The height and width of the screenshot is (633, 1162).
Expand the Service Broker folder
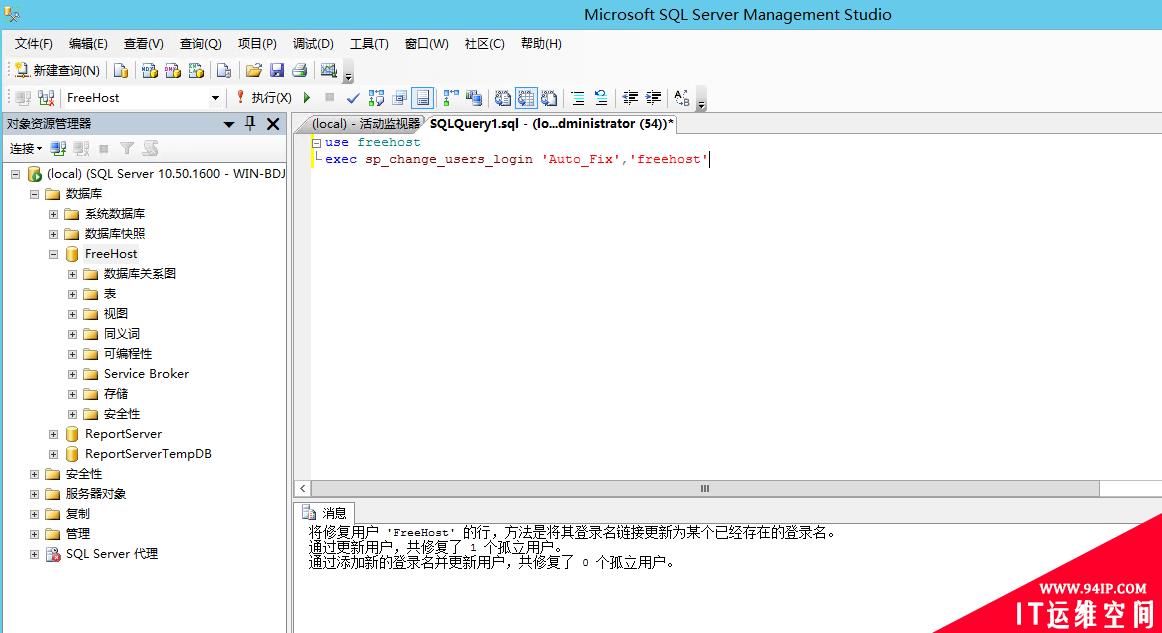tap(73, 374)
